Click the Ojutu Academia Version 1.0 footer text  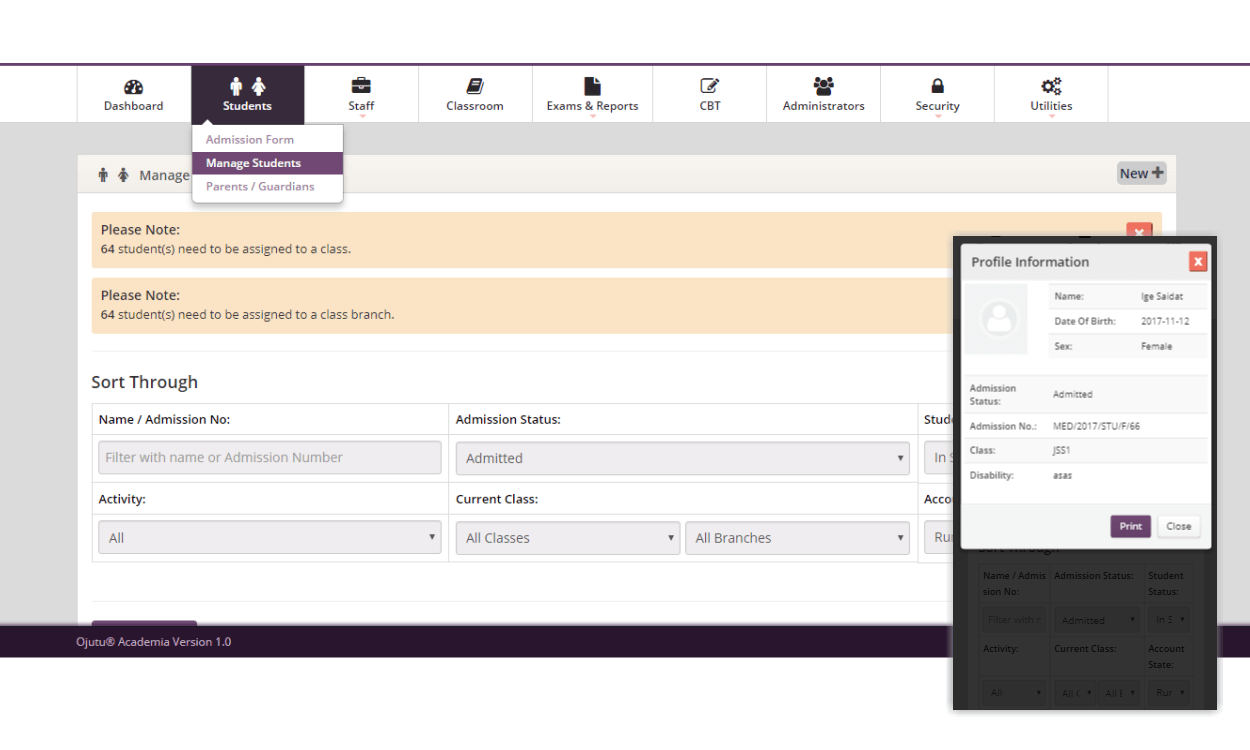tap(154, 642)
